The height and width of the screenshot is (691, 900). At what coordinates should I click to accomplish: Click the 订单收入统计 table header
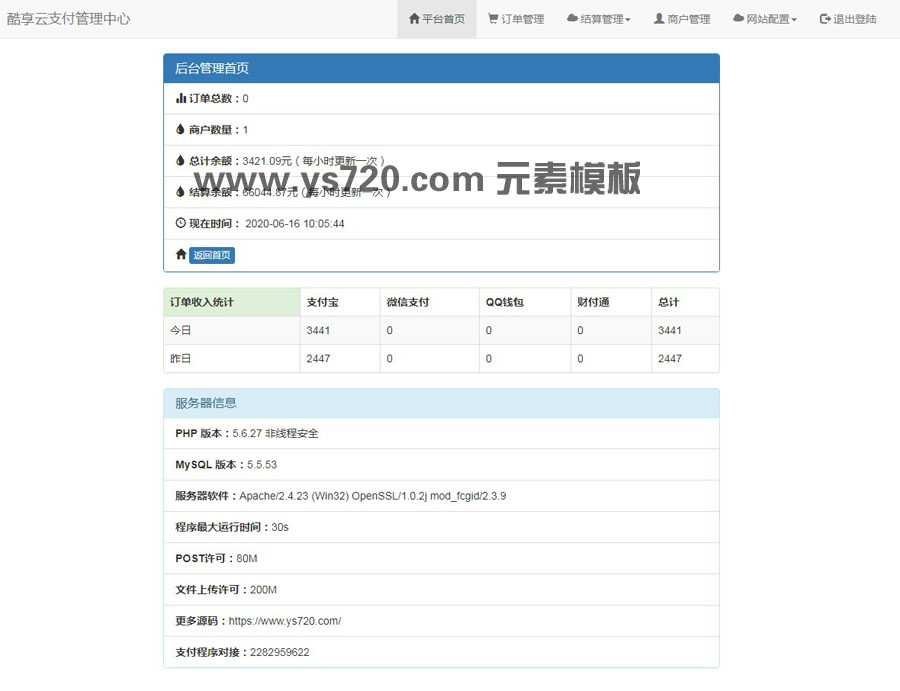[x=232, y=302]
